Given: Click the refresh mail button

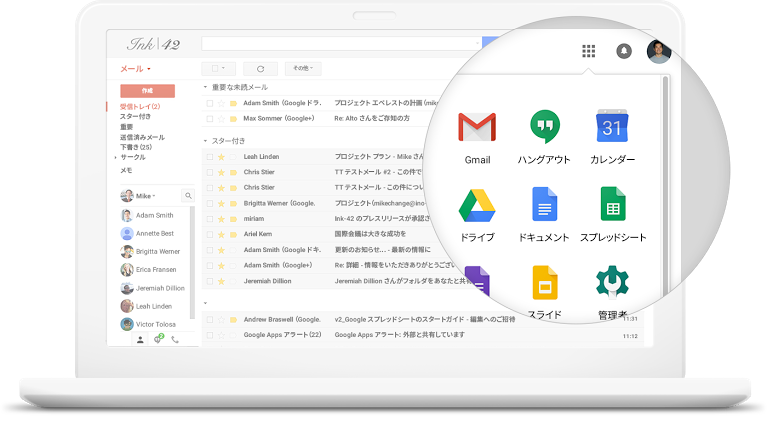Looking at the screenshot, I should 260,68.
